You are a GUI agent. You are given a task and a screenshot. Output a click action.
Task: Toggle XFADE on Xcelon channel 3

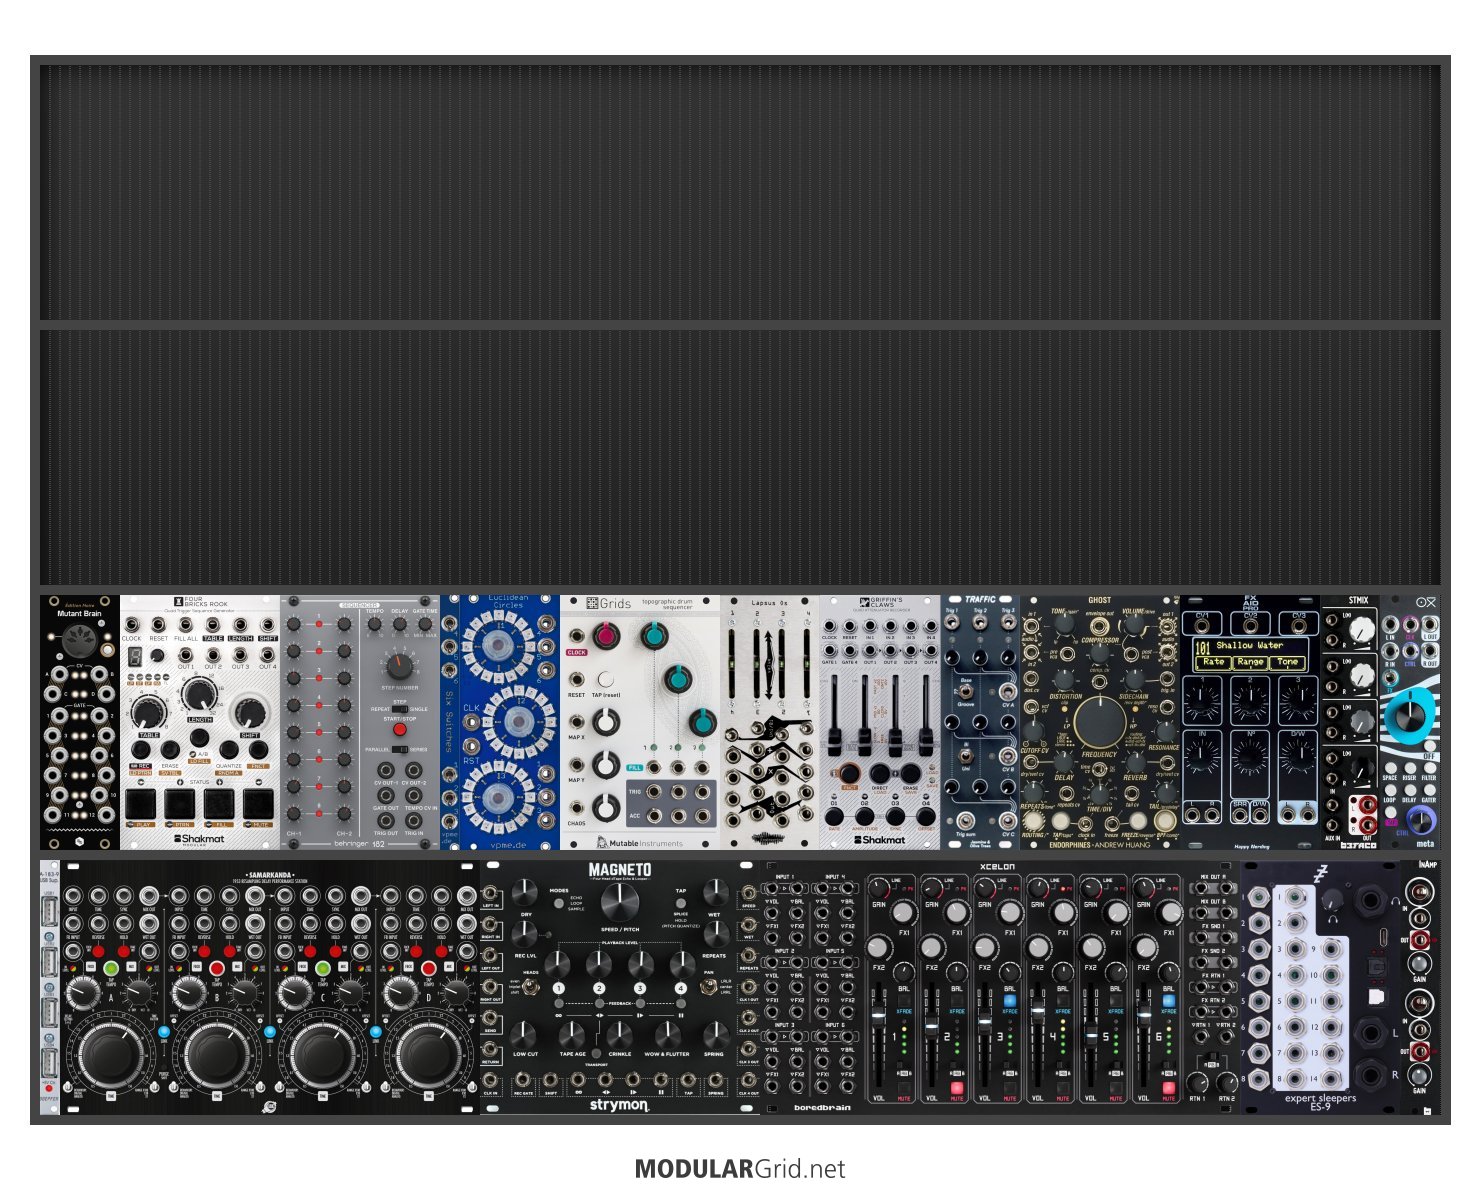click(x=1010, y=999)
